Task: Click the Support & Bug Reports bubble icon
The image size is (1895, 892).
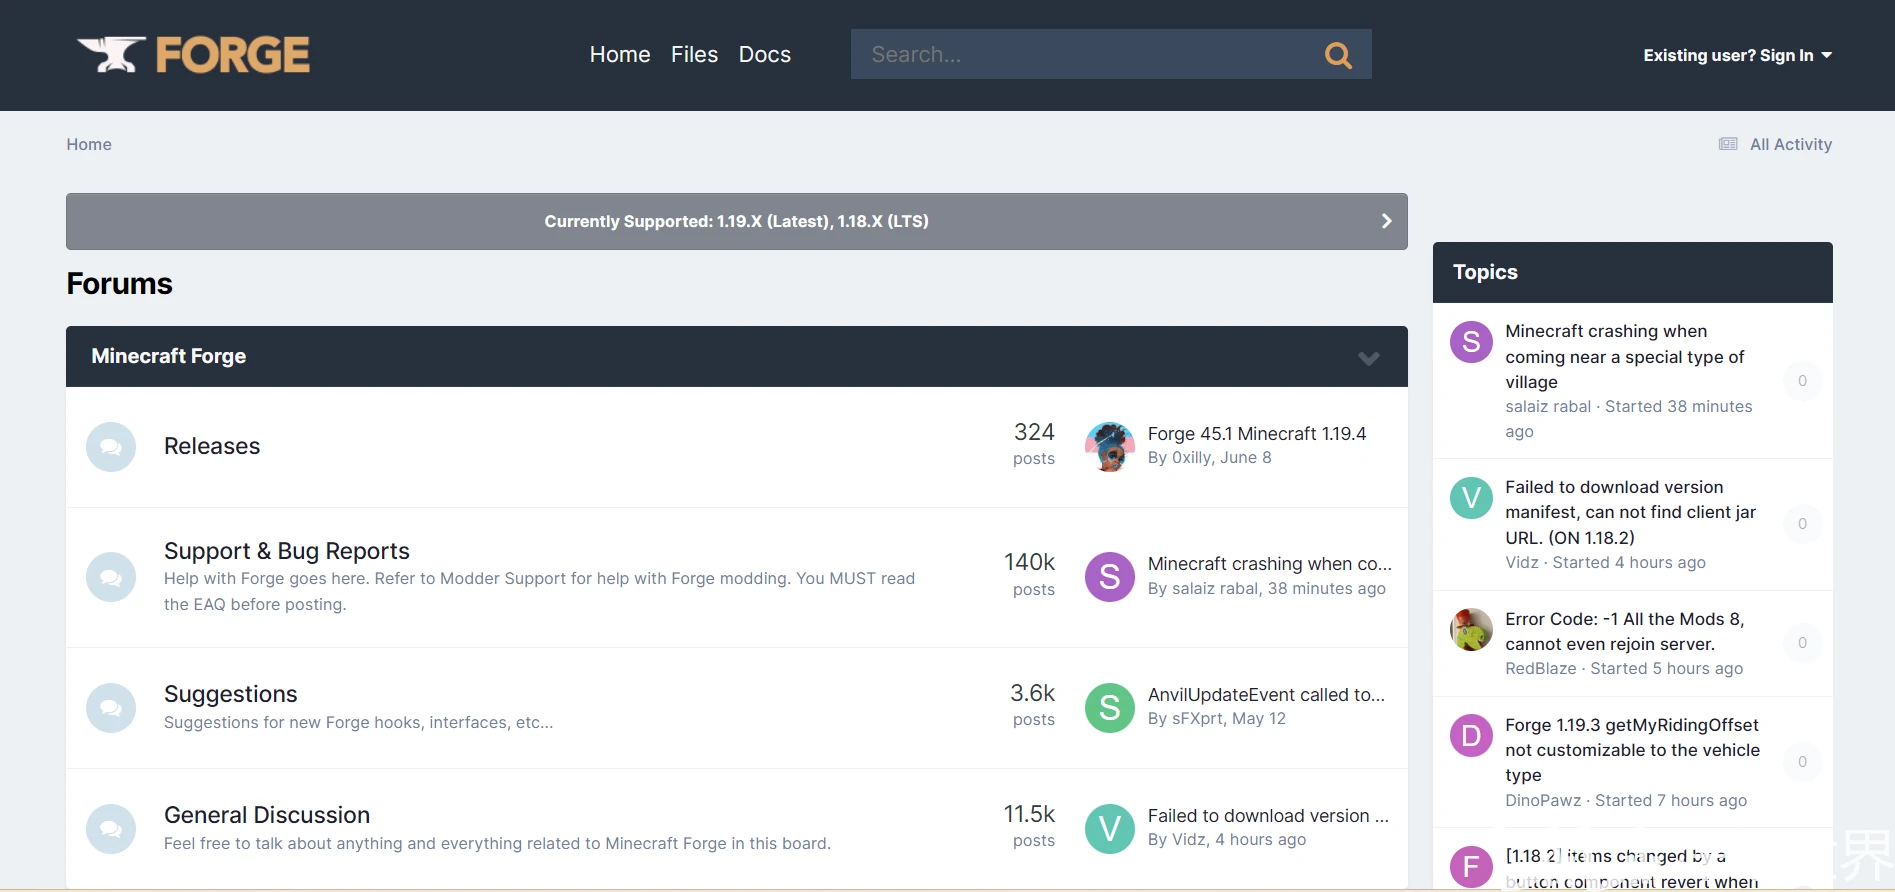Action: tap(111, 577)
